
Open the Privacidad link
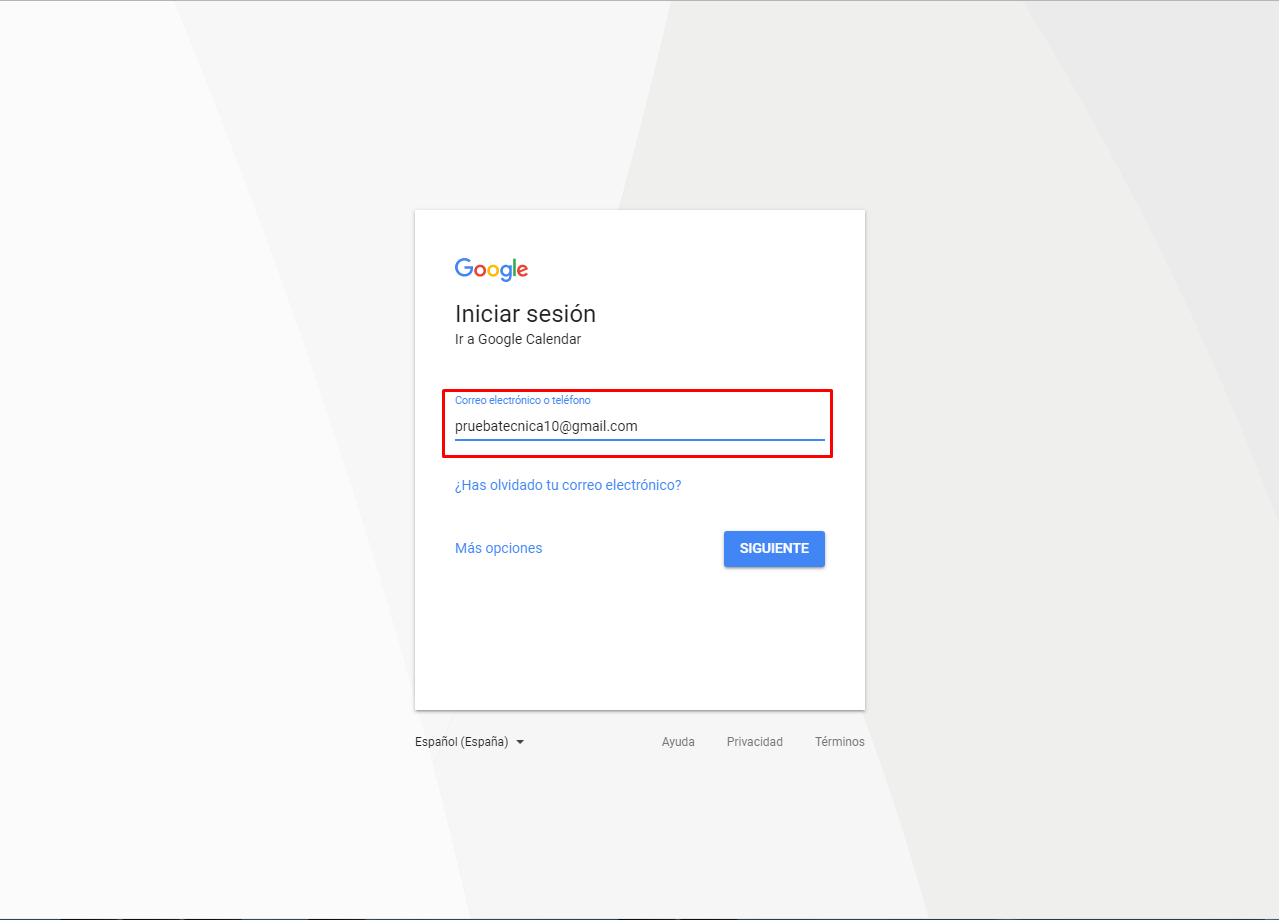(755, 742)
